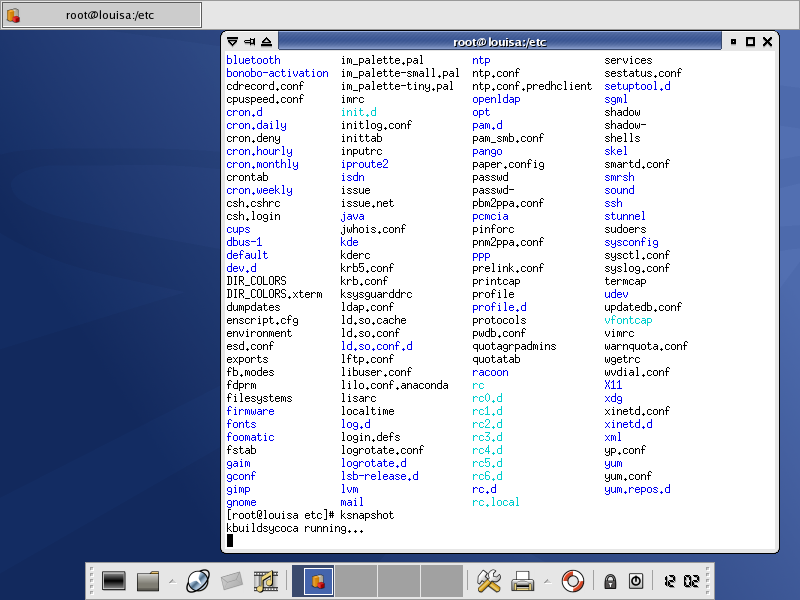Open the home folder icon

point(148,580)
